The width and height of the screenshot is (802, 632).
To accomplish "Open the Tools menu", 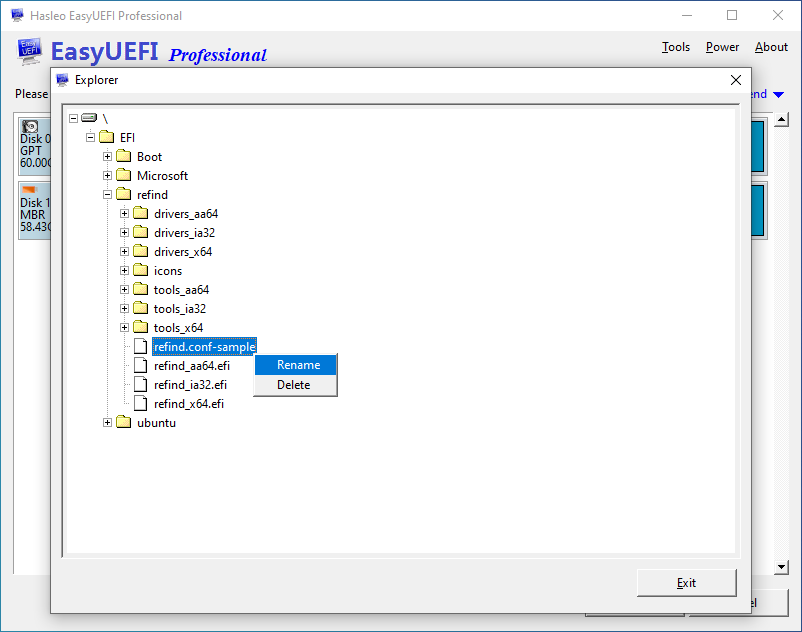I will click(x=676, y=47).
